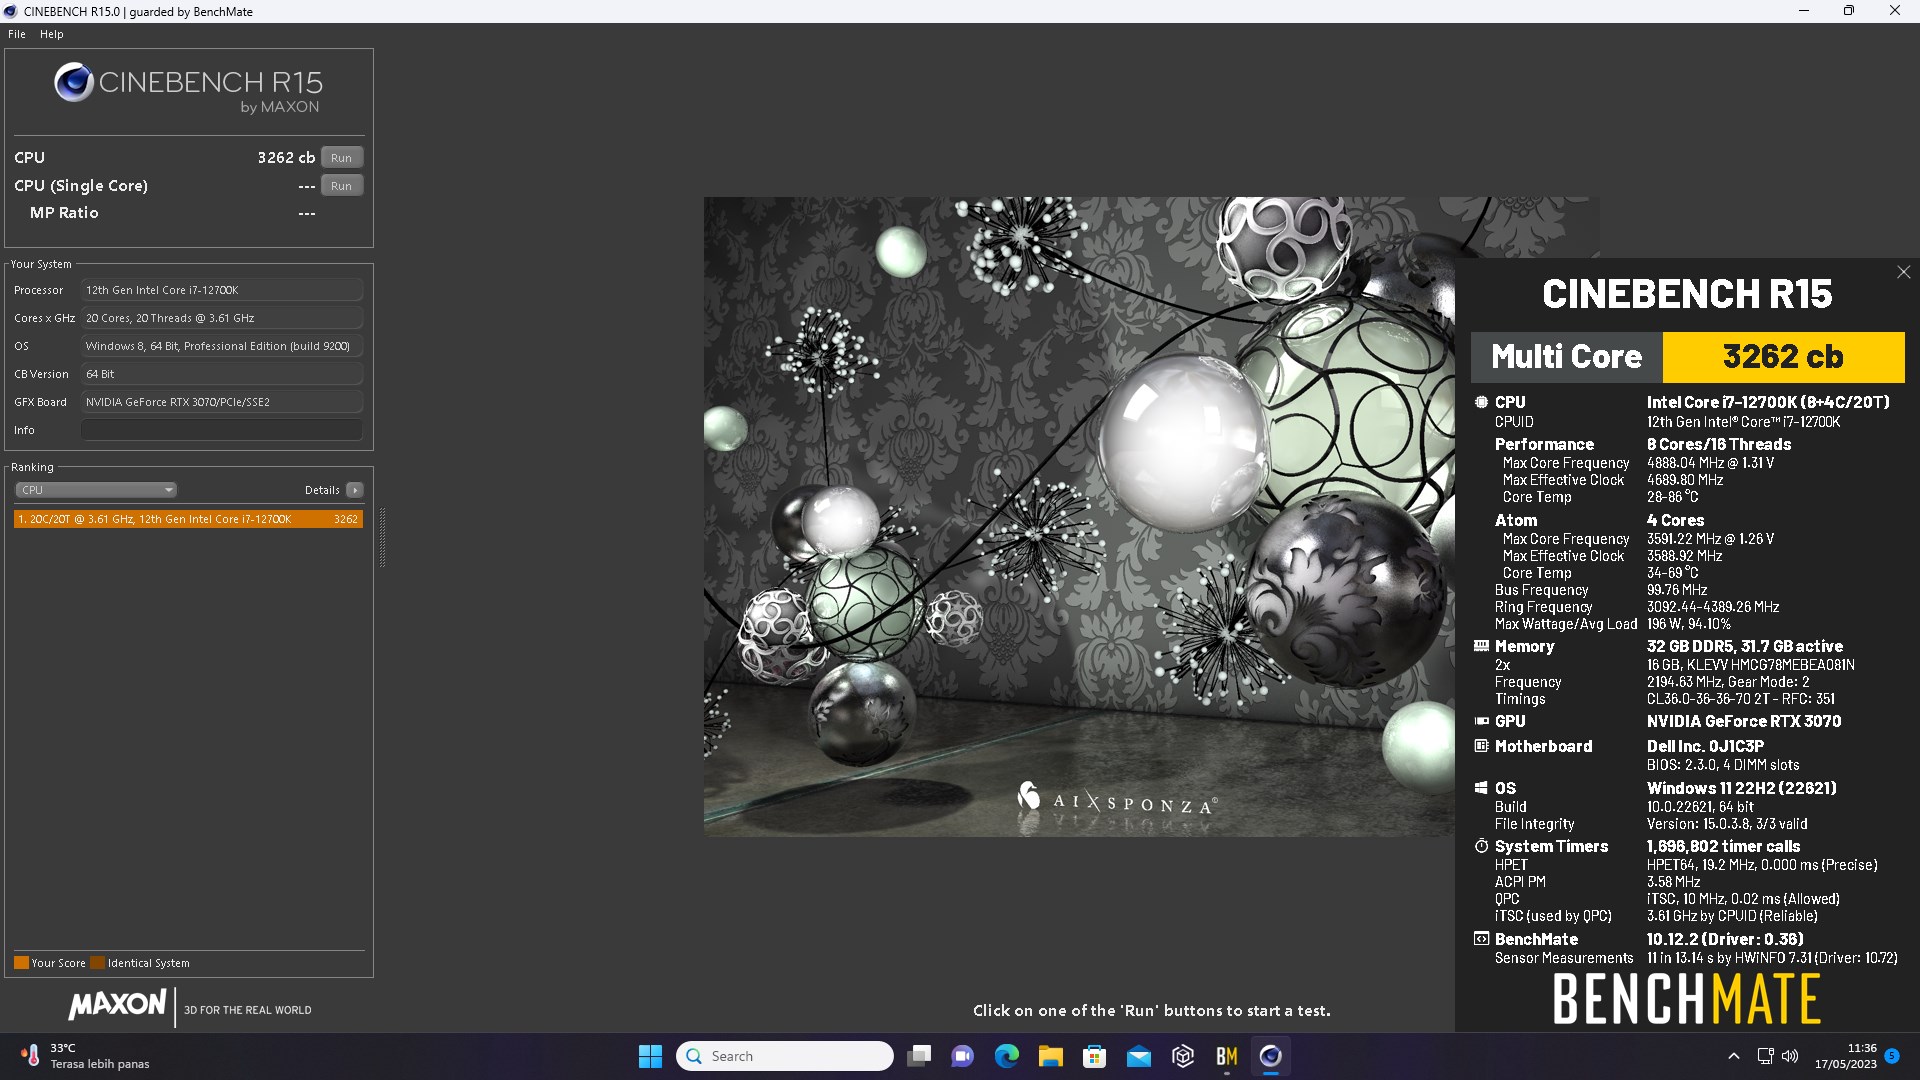Image resolution: width=1920 pixels, height=1080 pixels.
Task: Click the rendered benchmark scene image
Action: pyautogui.click(x=1079, y=516)
